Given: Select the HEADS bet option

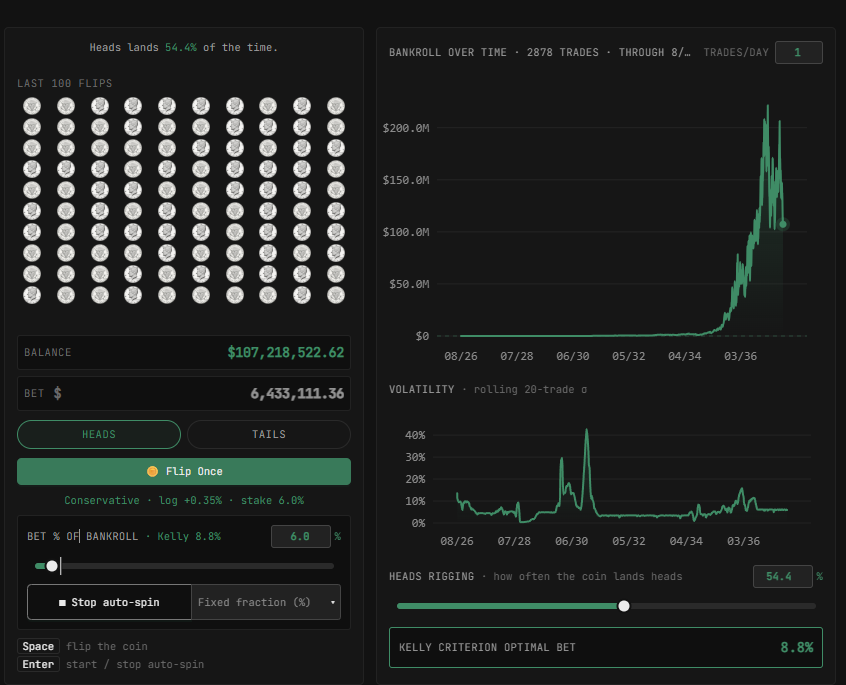Looking at the screenshot, I should tap(99, 434).
